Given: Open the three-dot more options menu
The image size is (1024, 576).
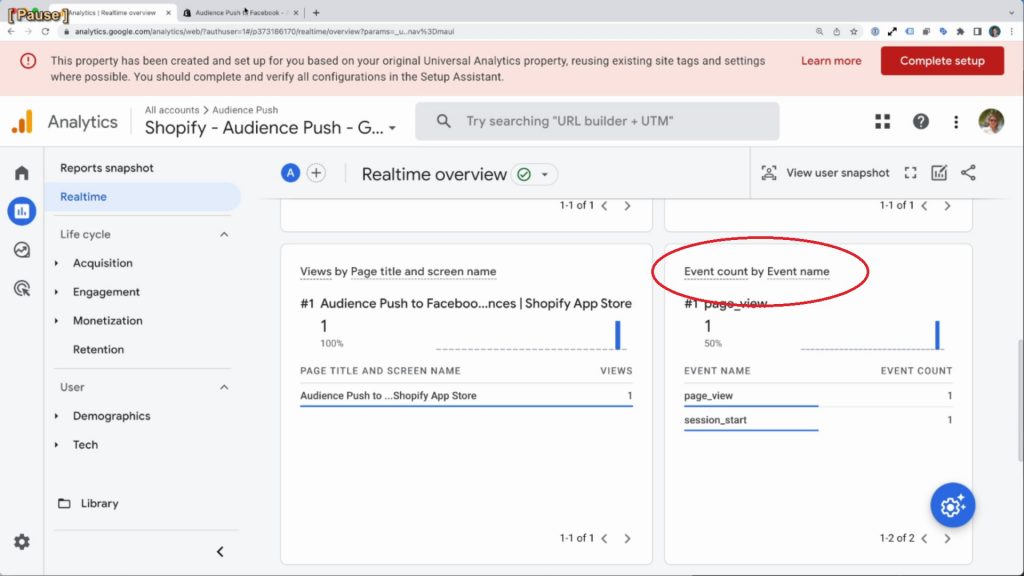Looking at the screenshot, I should tap(956, 121).
